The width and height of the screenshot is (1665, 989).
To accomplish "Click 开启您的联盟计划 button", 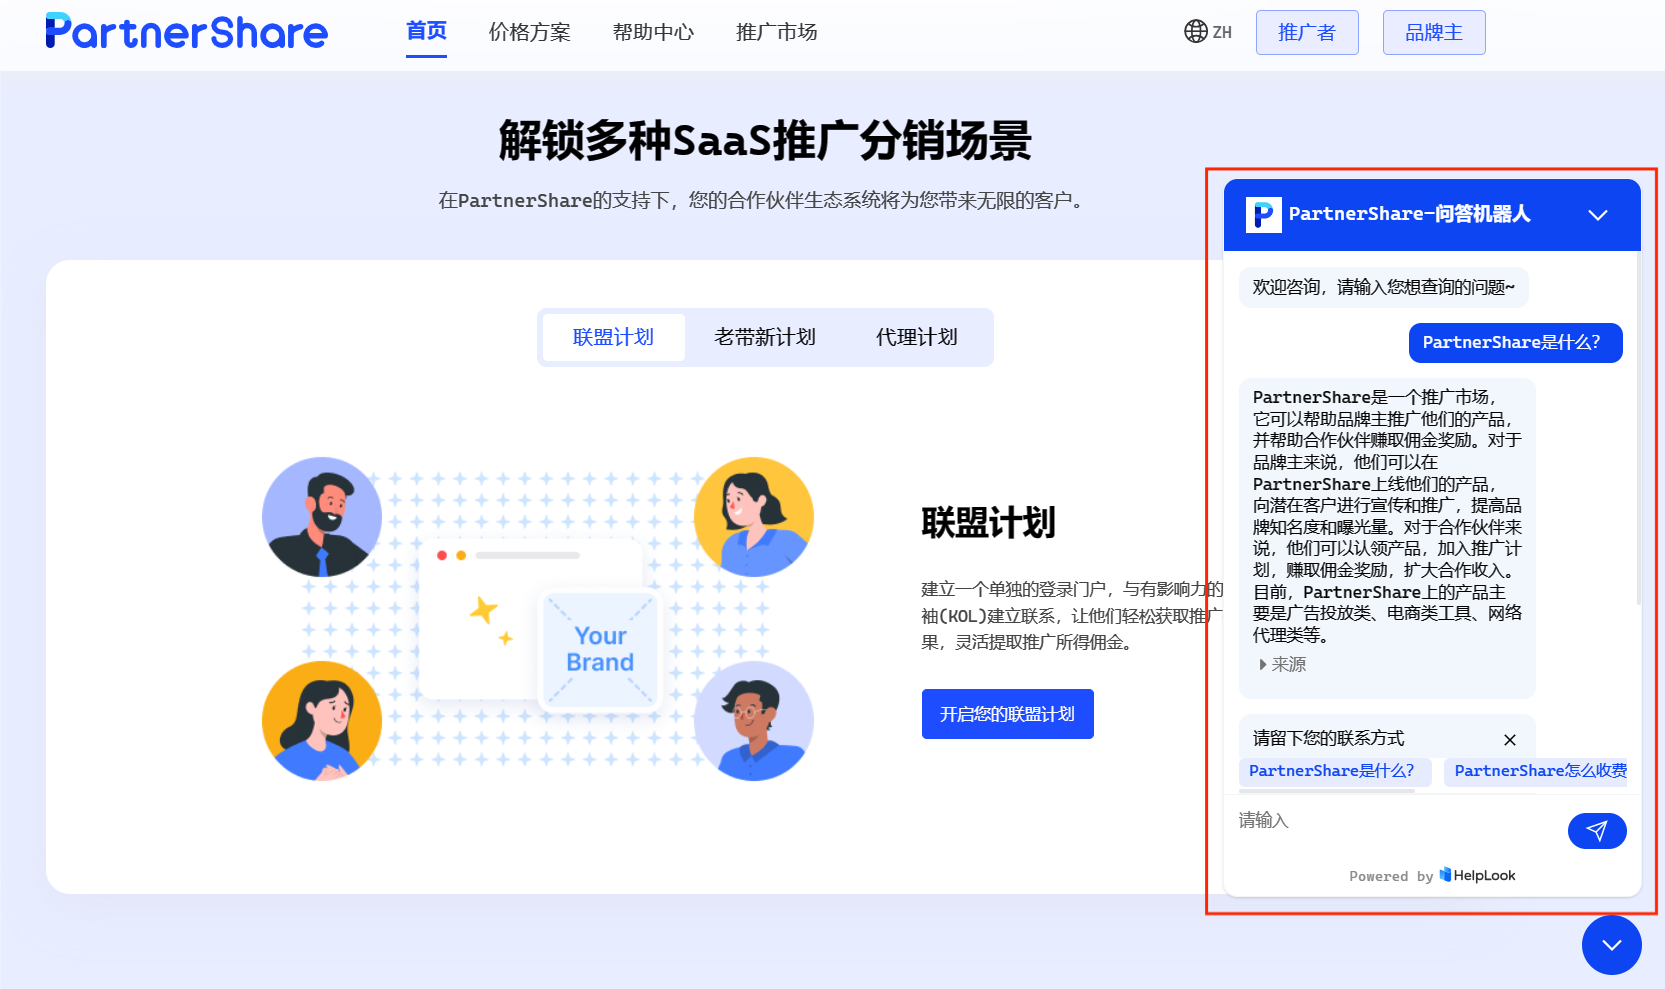I will pyautogui.click(x=1007, y=714).
